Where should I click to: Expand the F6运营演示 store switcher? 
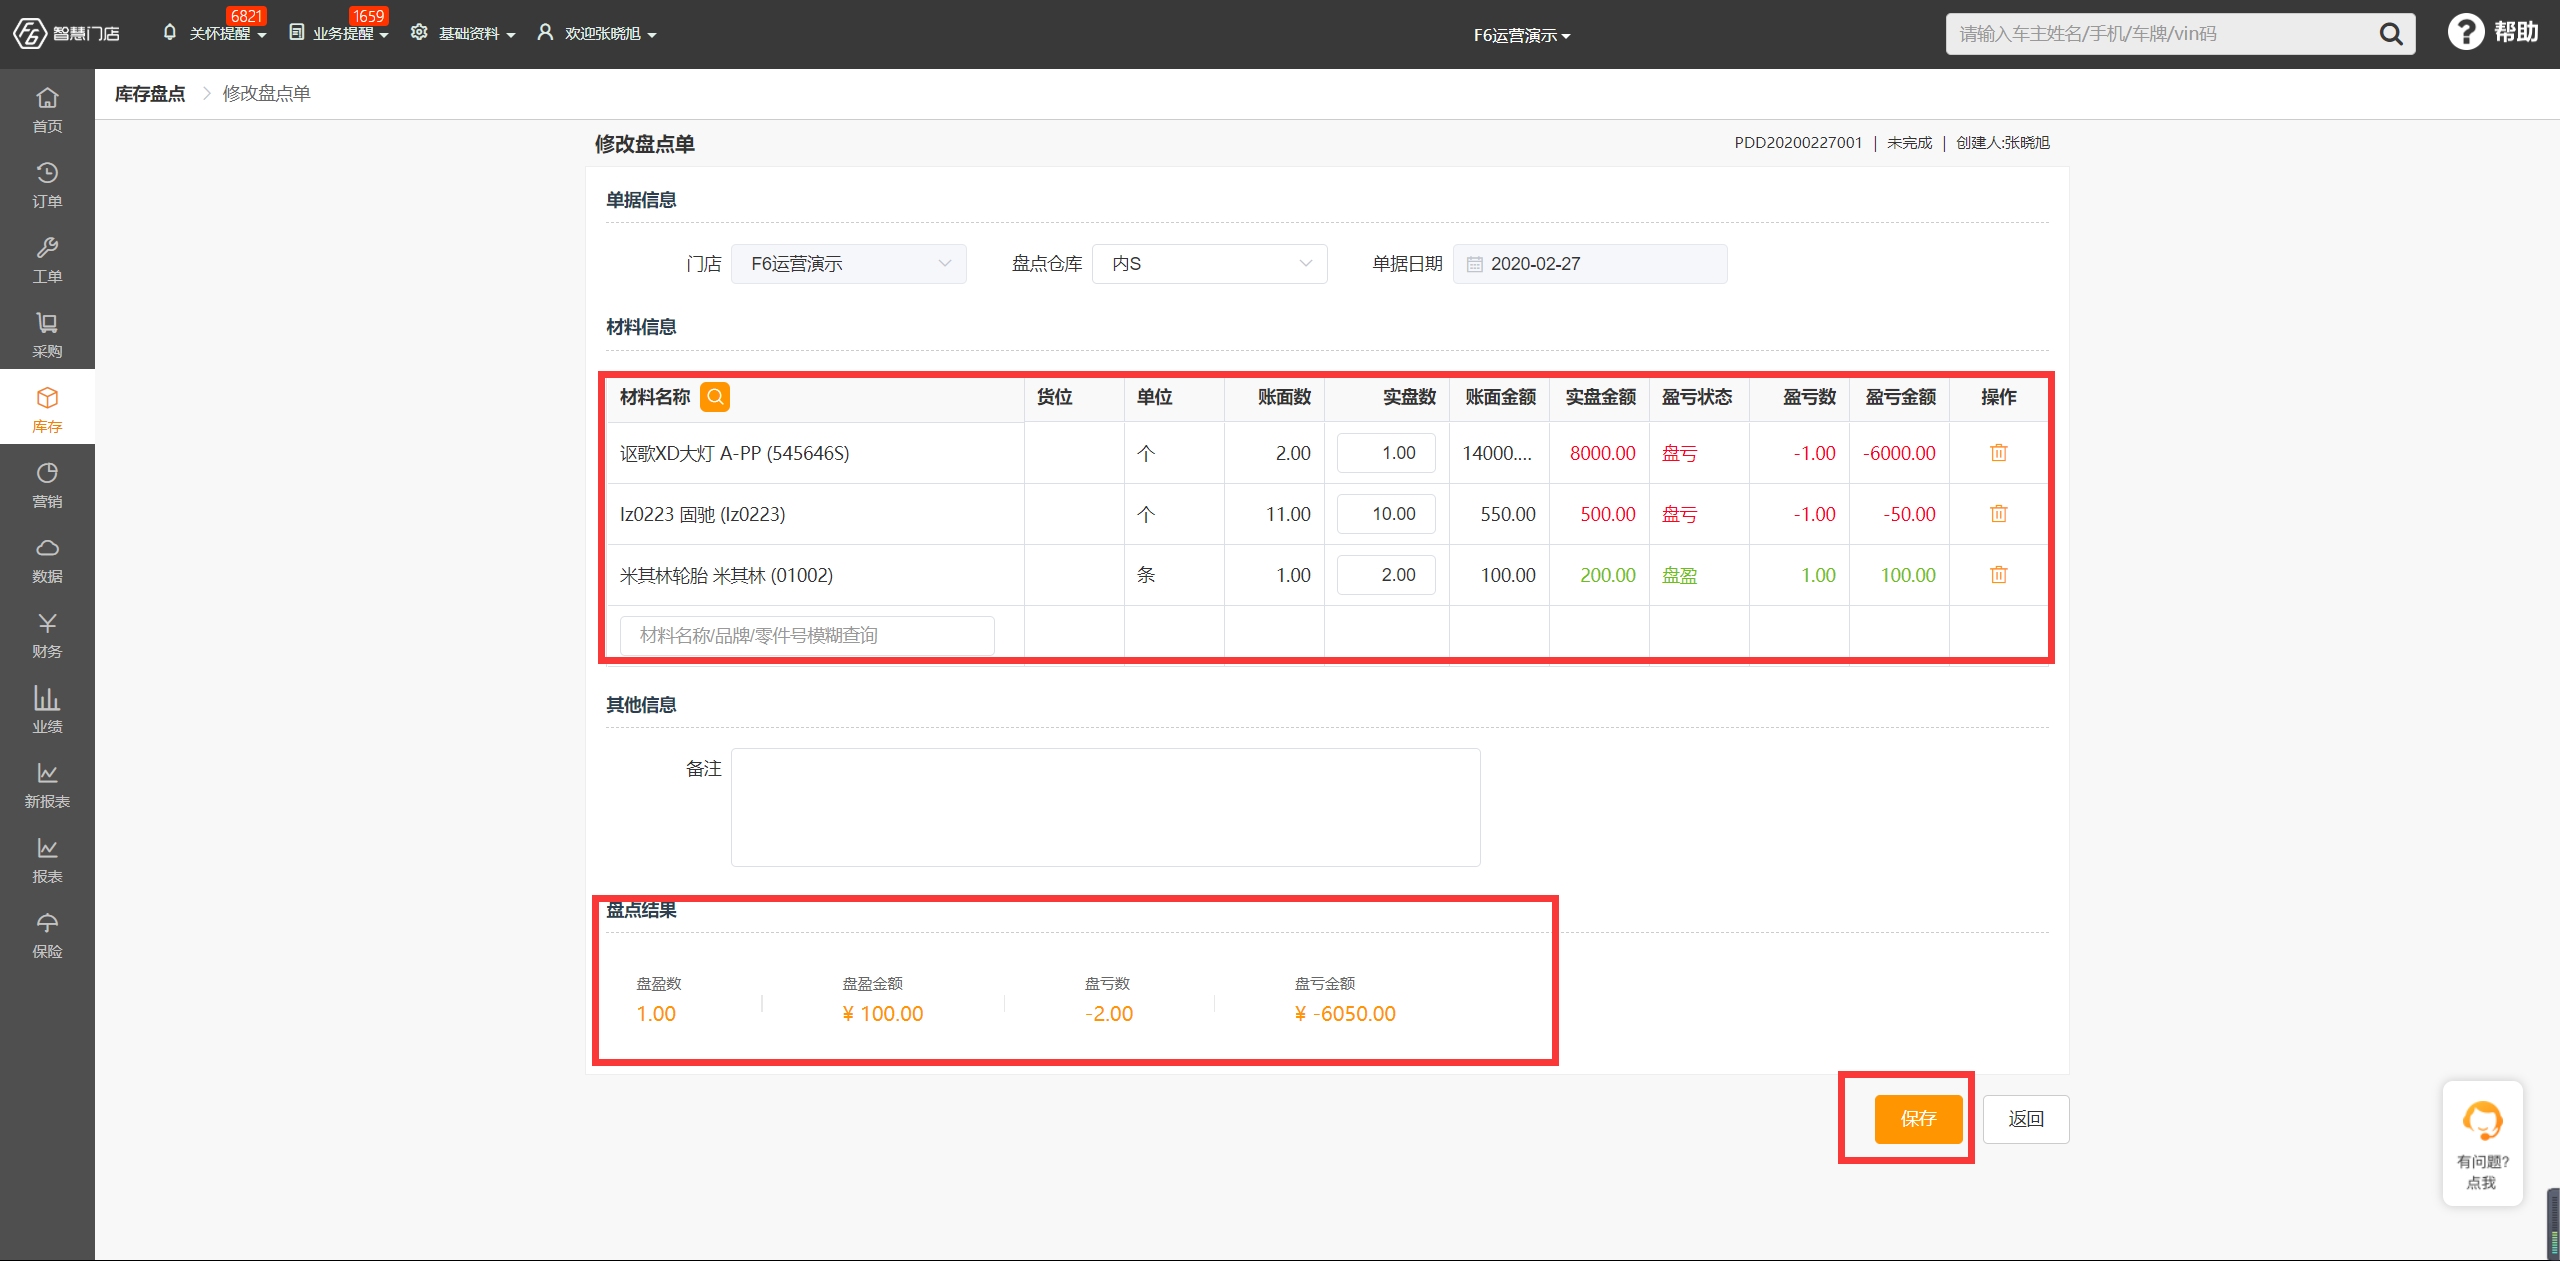[1521, 35]
